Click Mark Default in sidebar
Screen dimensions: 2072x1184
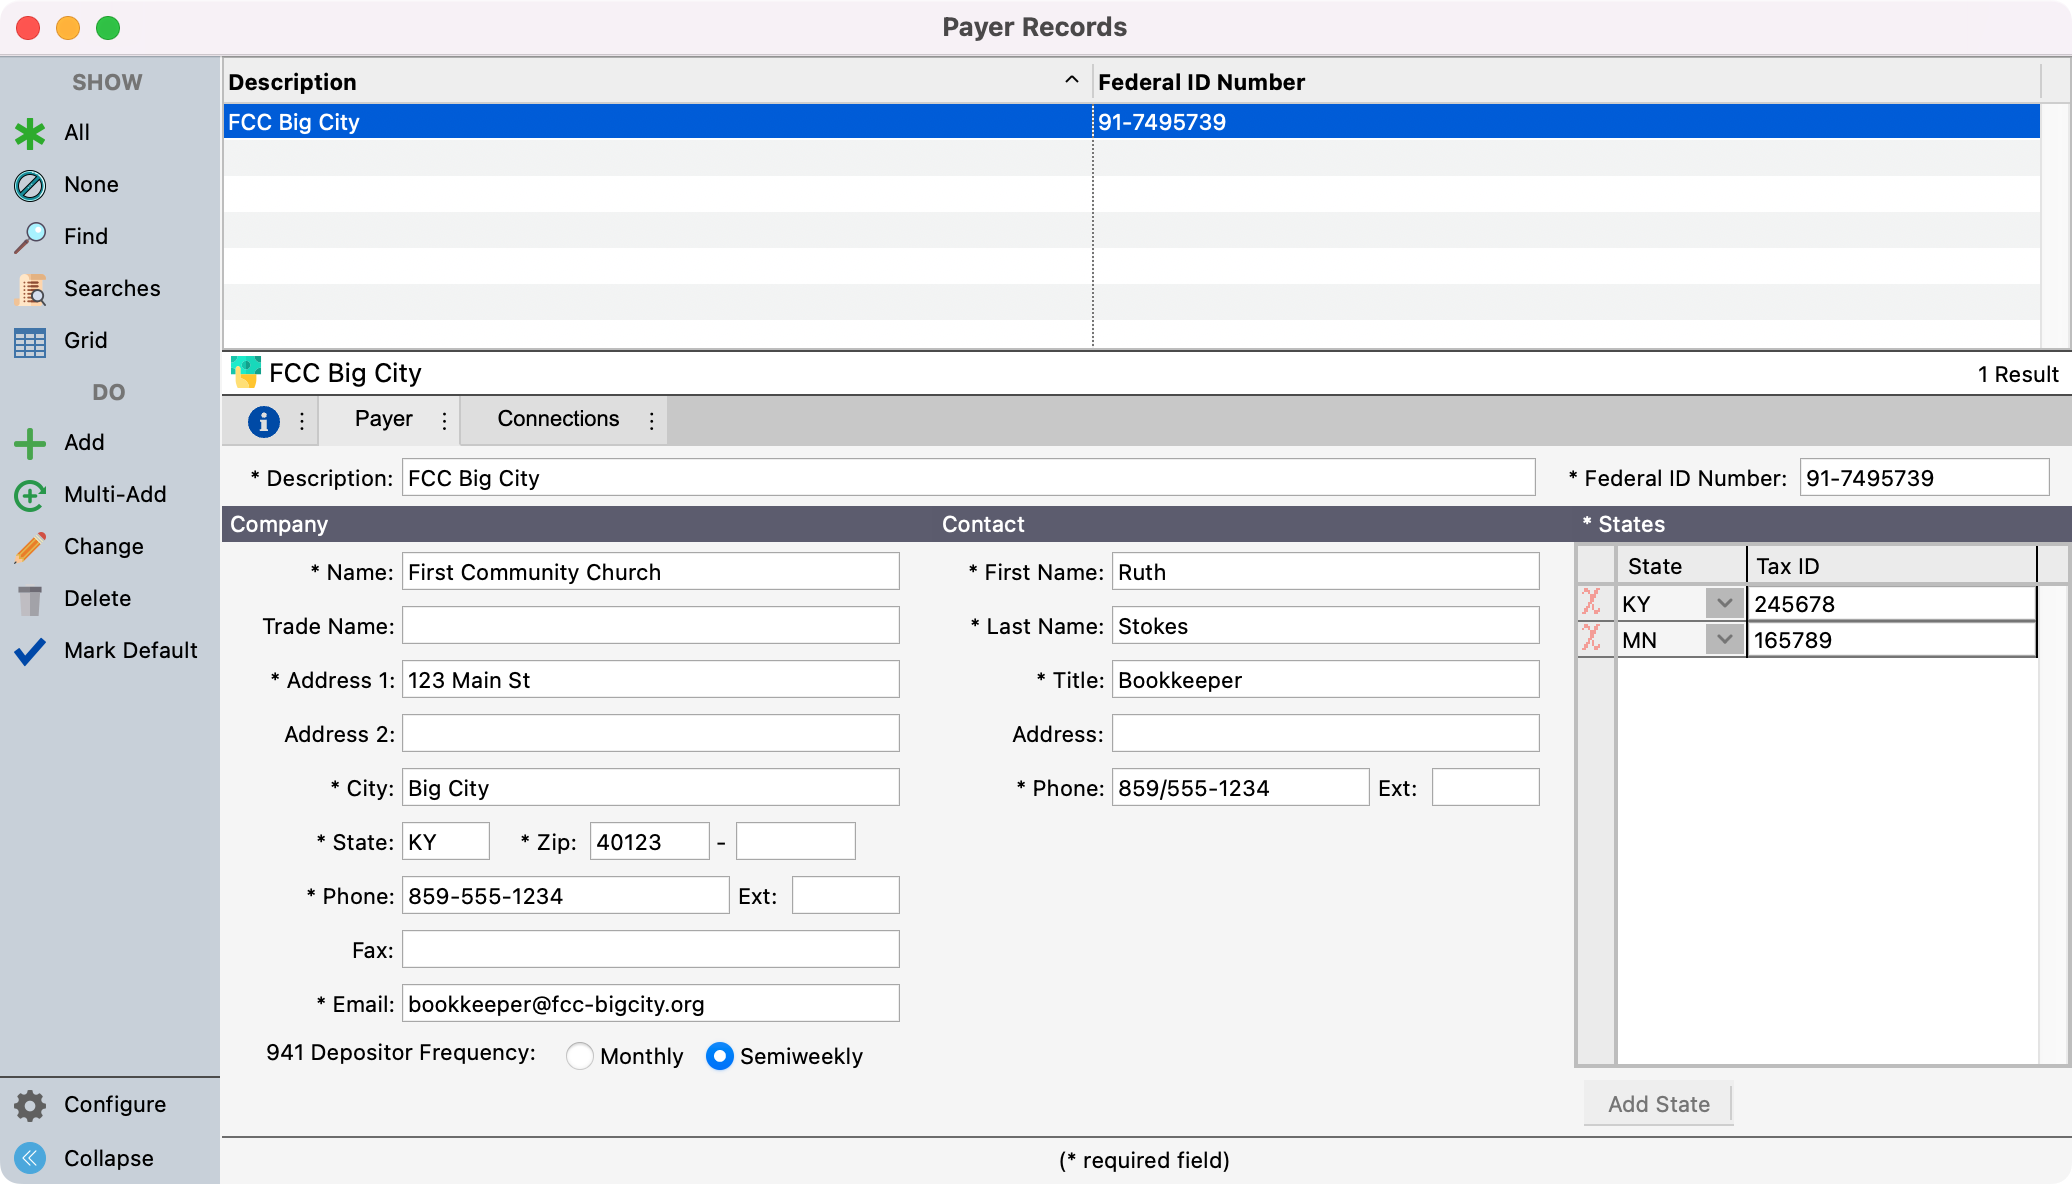[x=130, y=651]
